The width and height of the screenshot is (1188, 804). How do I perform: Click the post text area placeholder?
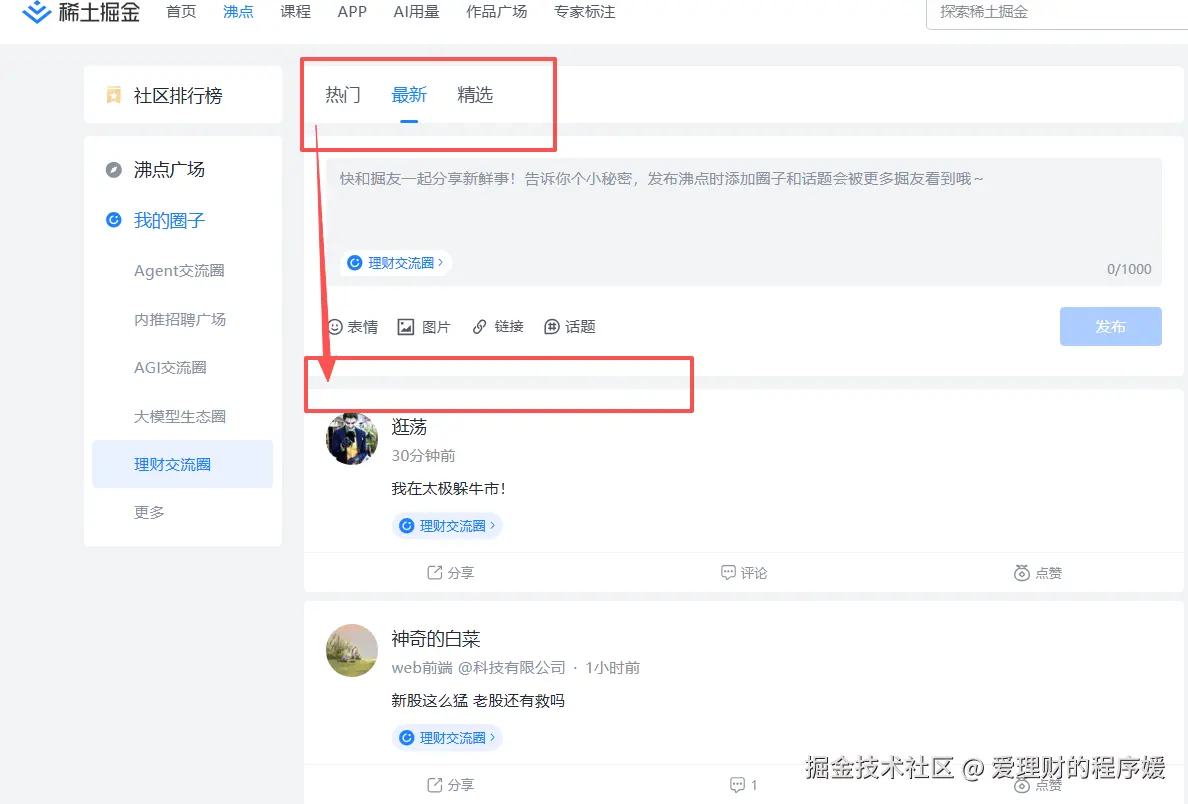(x=661, y=179)
